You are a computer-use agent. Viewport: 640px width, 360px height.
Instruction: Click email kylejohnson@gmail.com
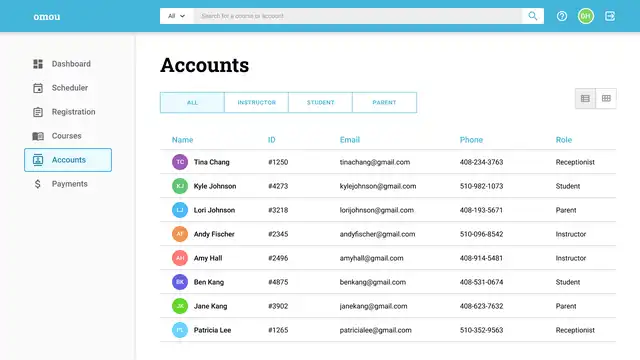click(x=378, y=186)
